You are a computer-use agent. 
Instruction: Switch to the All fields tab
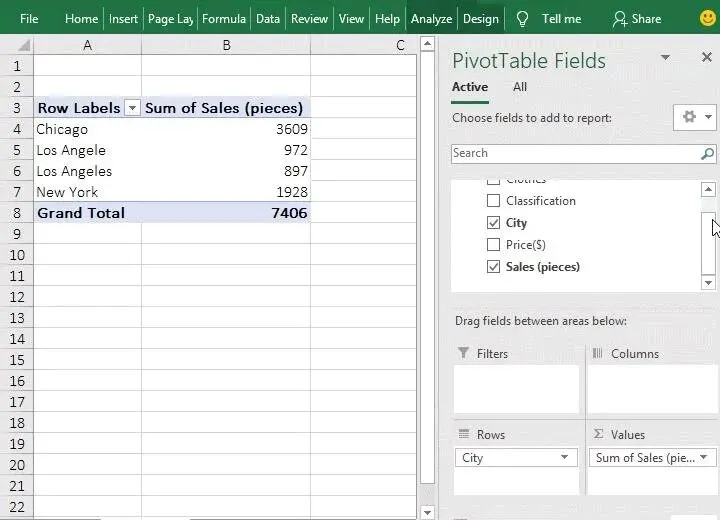pos(520,87)
